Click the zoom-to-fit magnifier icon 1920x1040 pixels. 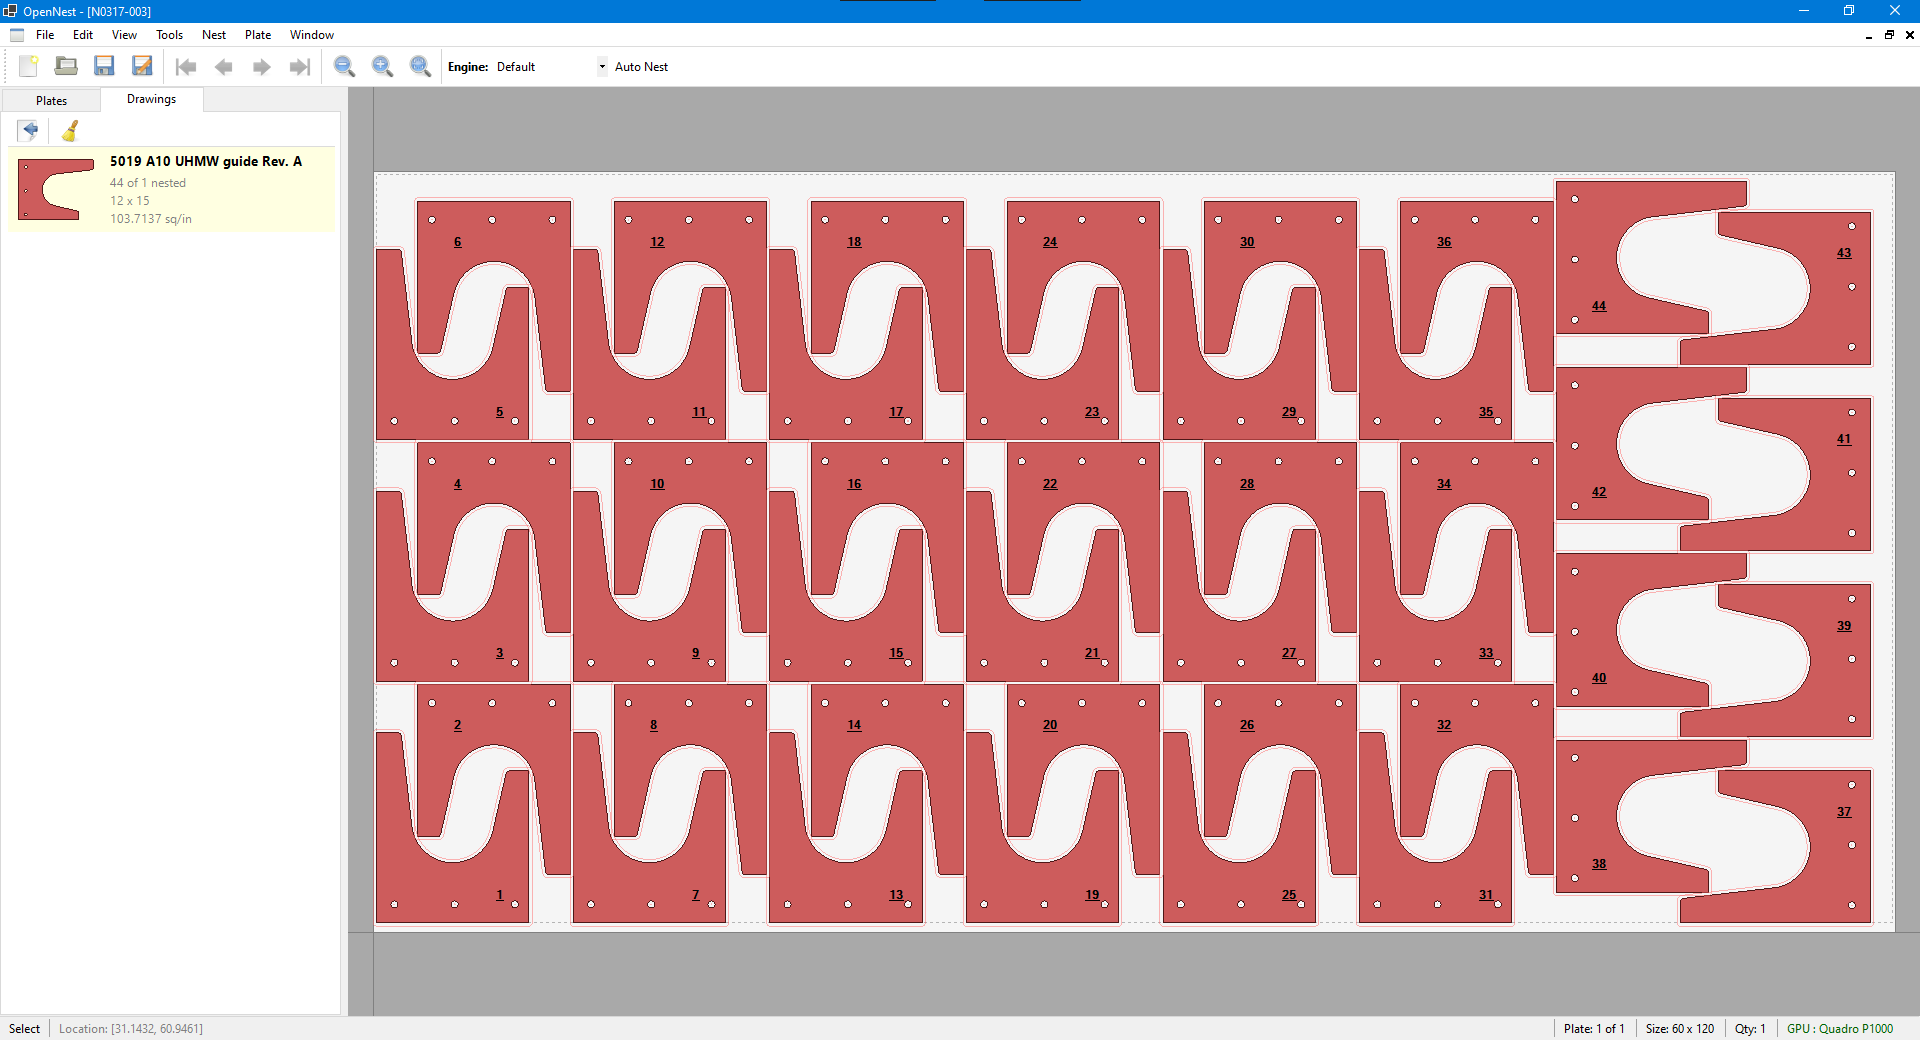point(420,67)
